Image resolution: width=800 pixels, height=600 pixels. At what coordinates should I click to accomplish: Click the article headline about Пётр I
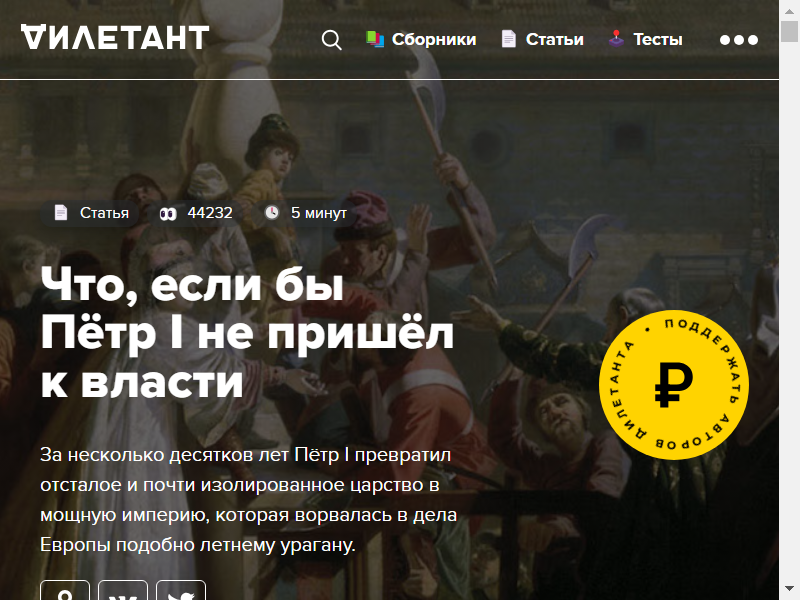pyautogui.click(x=247, y=333)
